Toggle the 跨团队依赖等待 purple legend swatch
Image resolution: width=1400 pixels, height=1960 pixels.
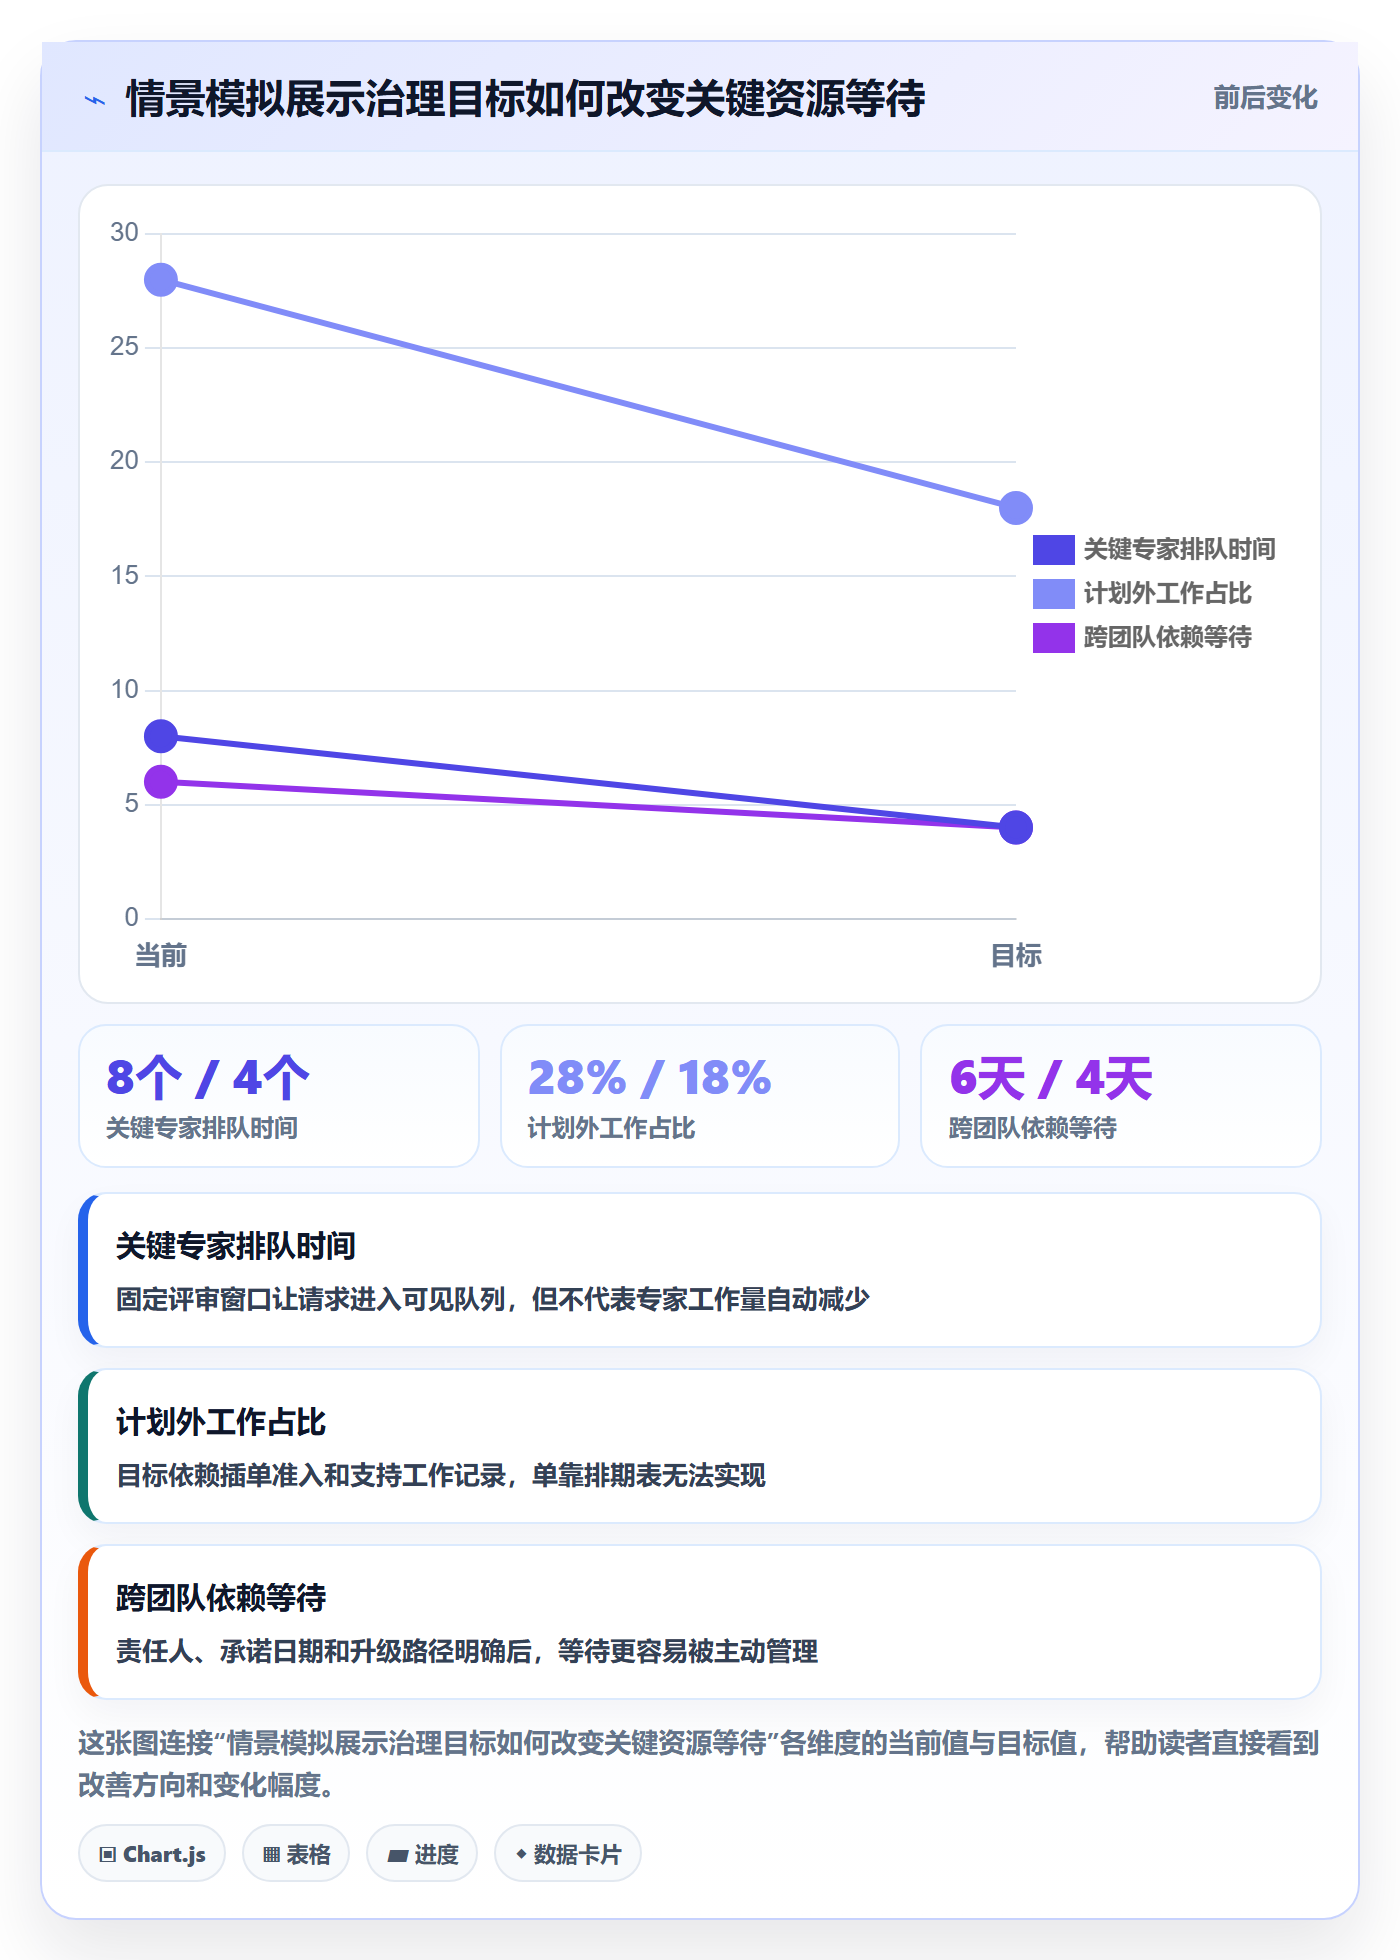pos(1053,637)
